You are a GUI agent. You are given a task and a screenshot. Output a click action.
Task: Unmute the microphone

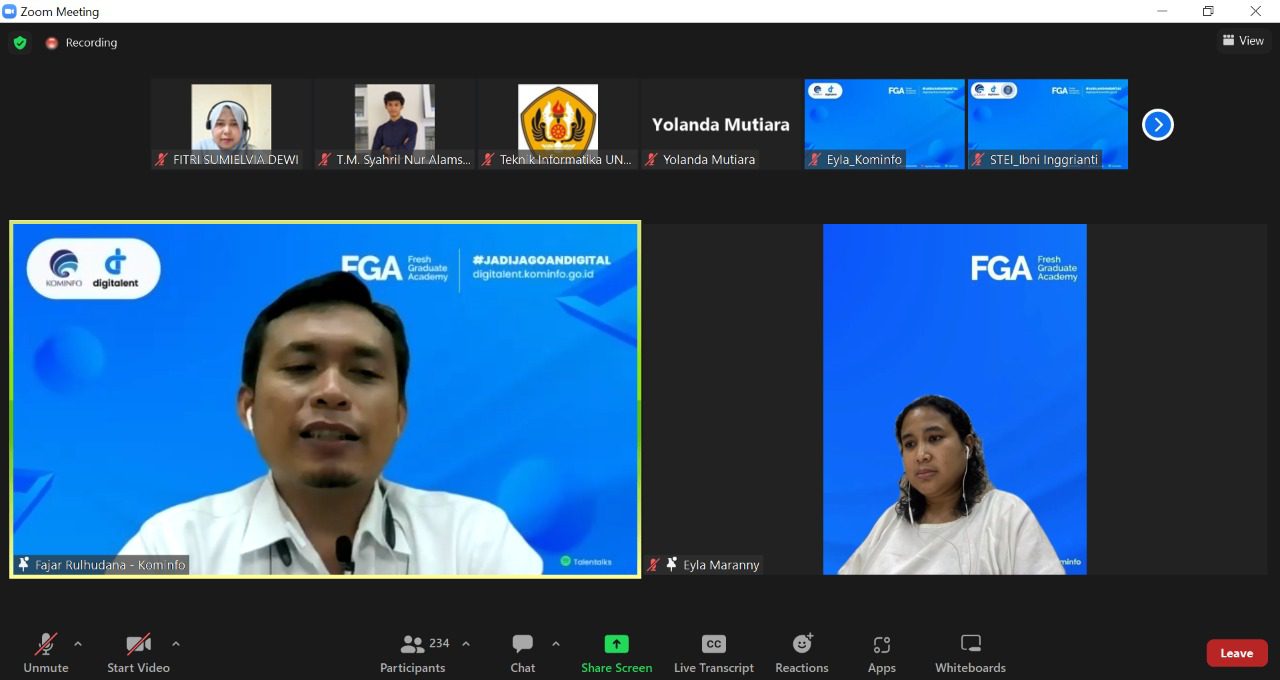pos(46,653)
